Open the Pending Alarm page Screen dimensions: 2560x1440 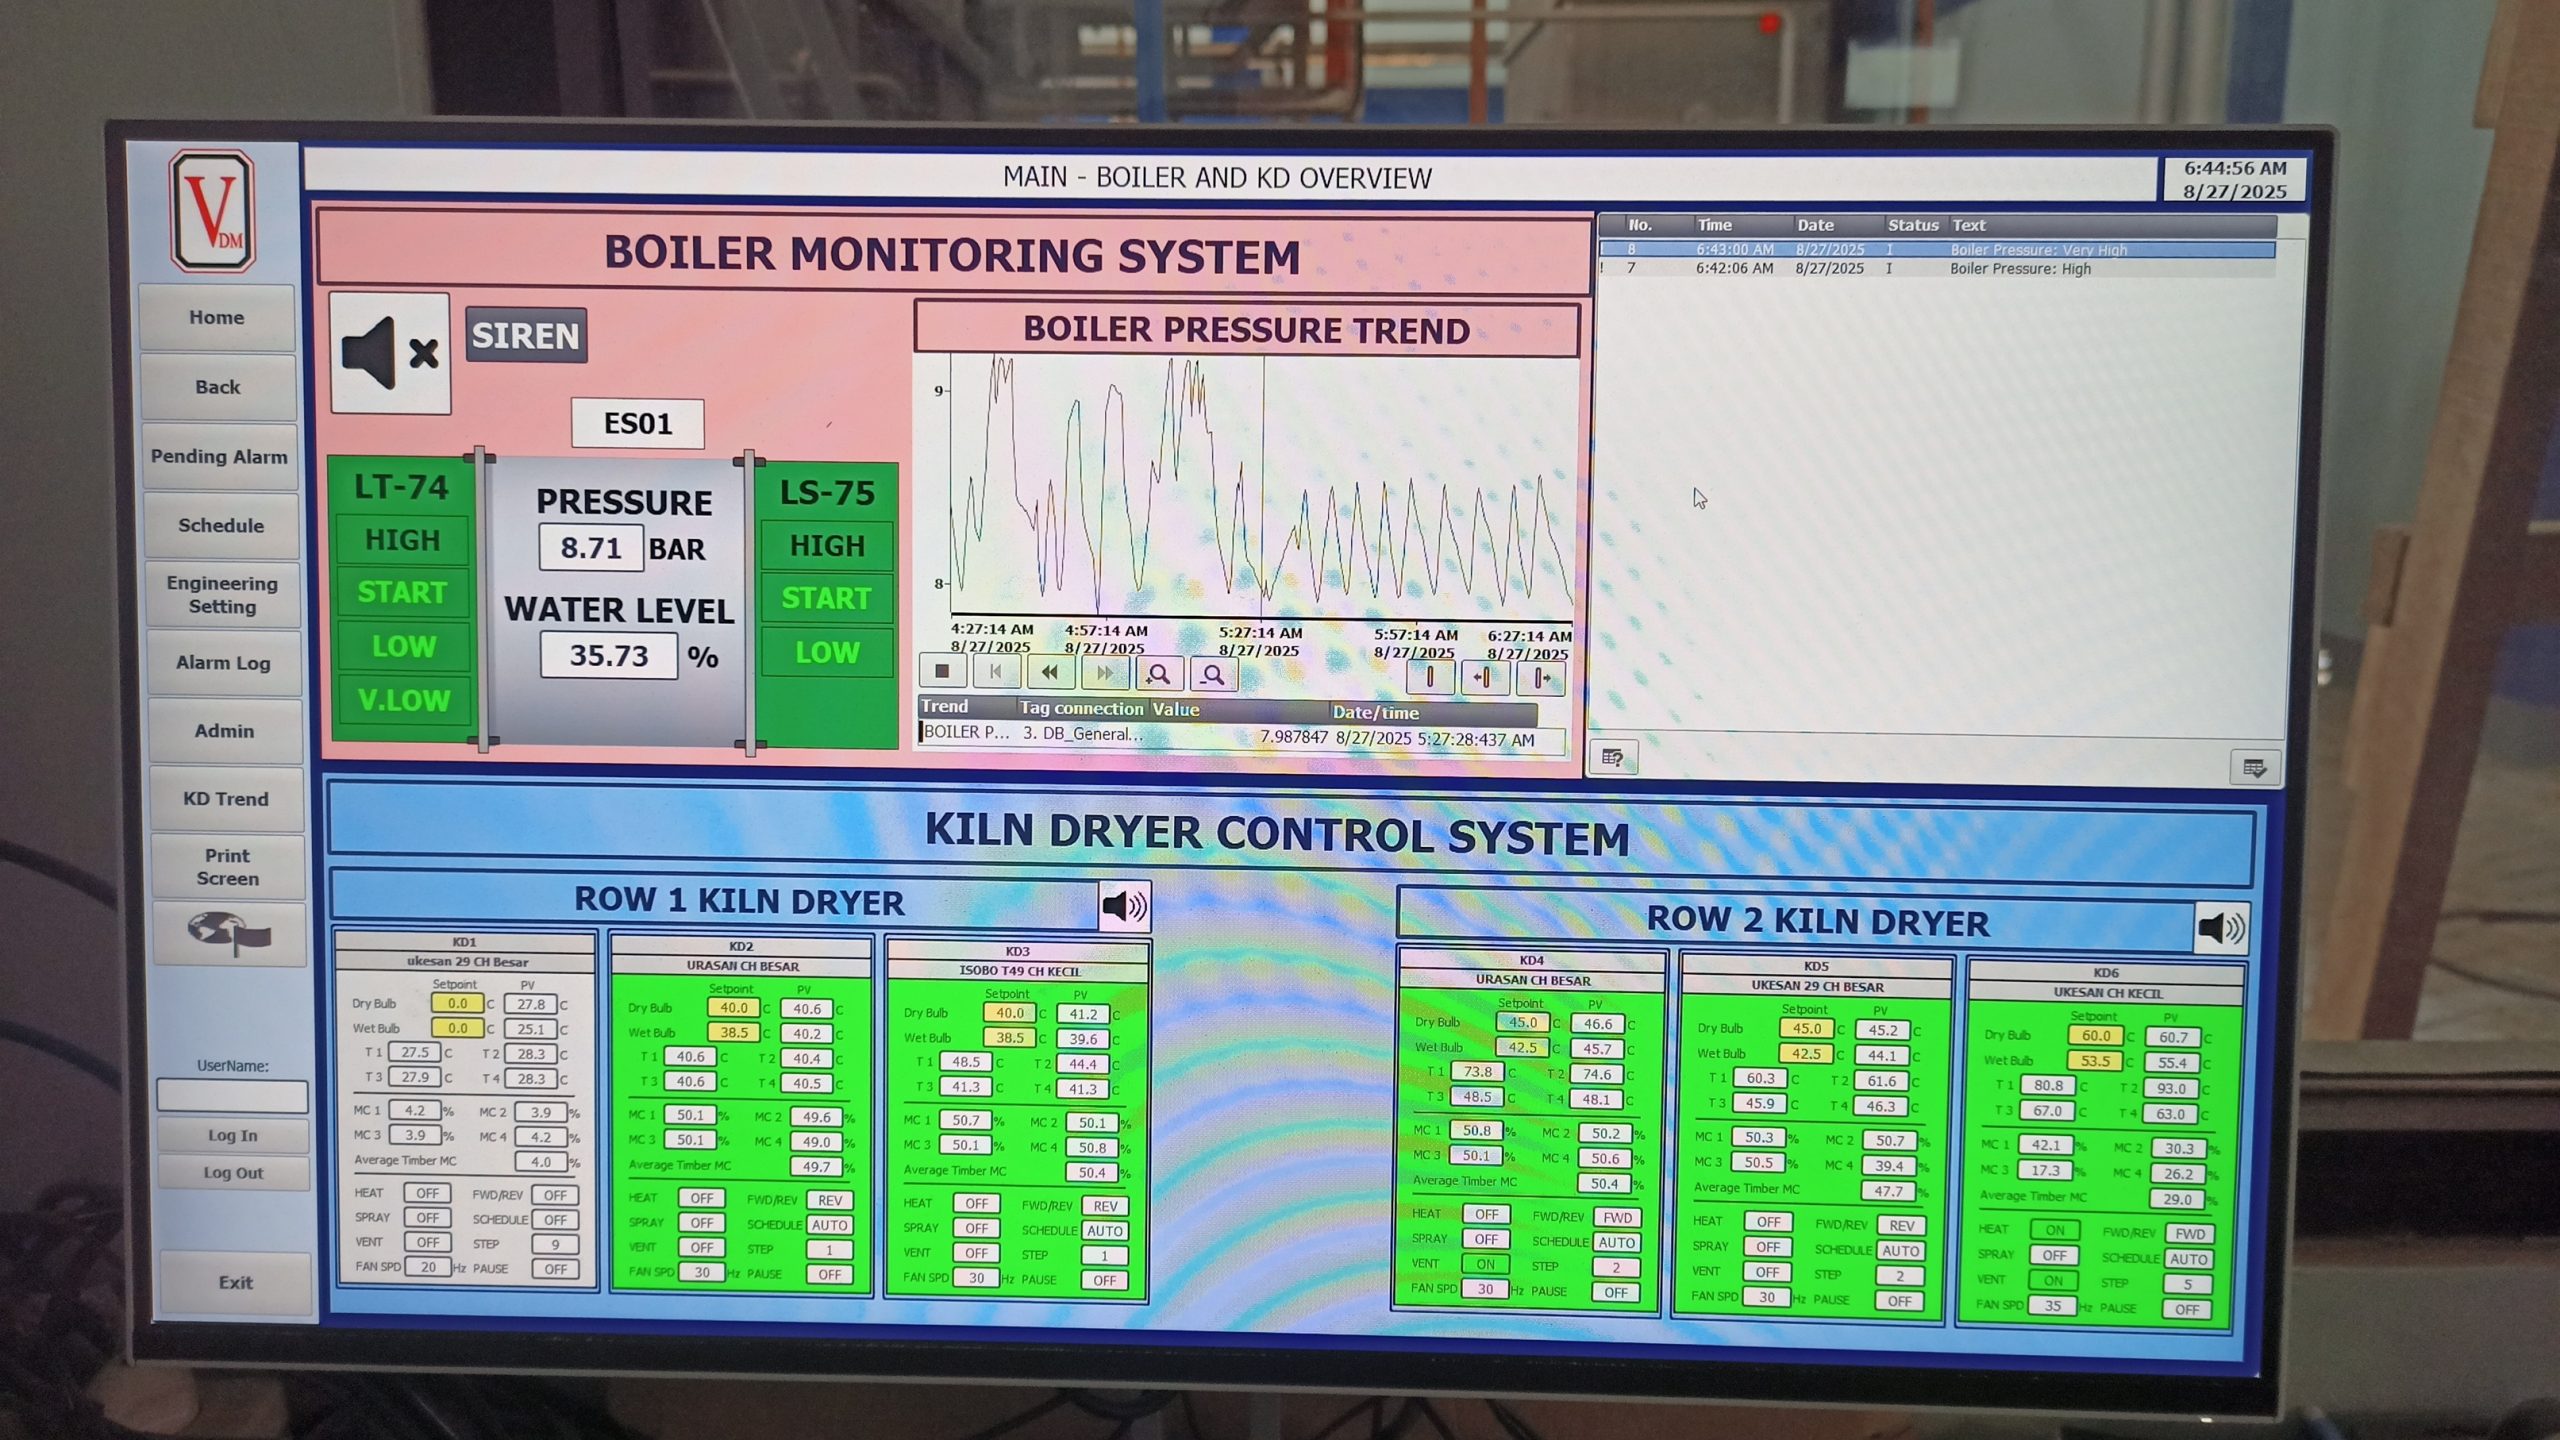[x=219, y=457]
